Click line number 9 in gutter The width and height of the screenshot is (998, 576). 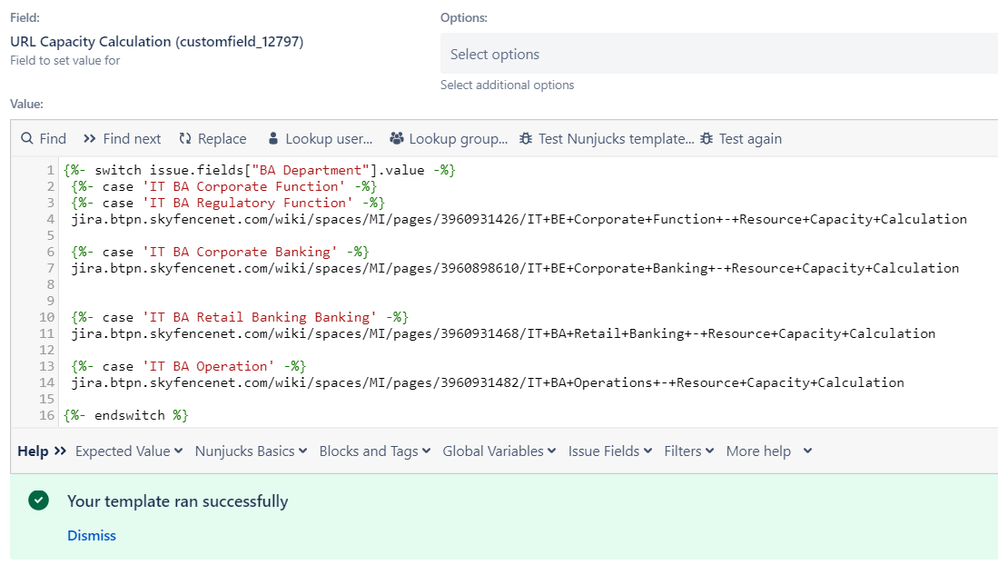click(x=50, y=300)
